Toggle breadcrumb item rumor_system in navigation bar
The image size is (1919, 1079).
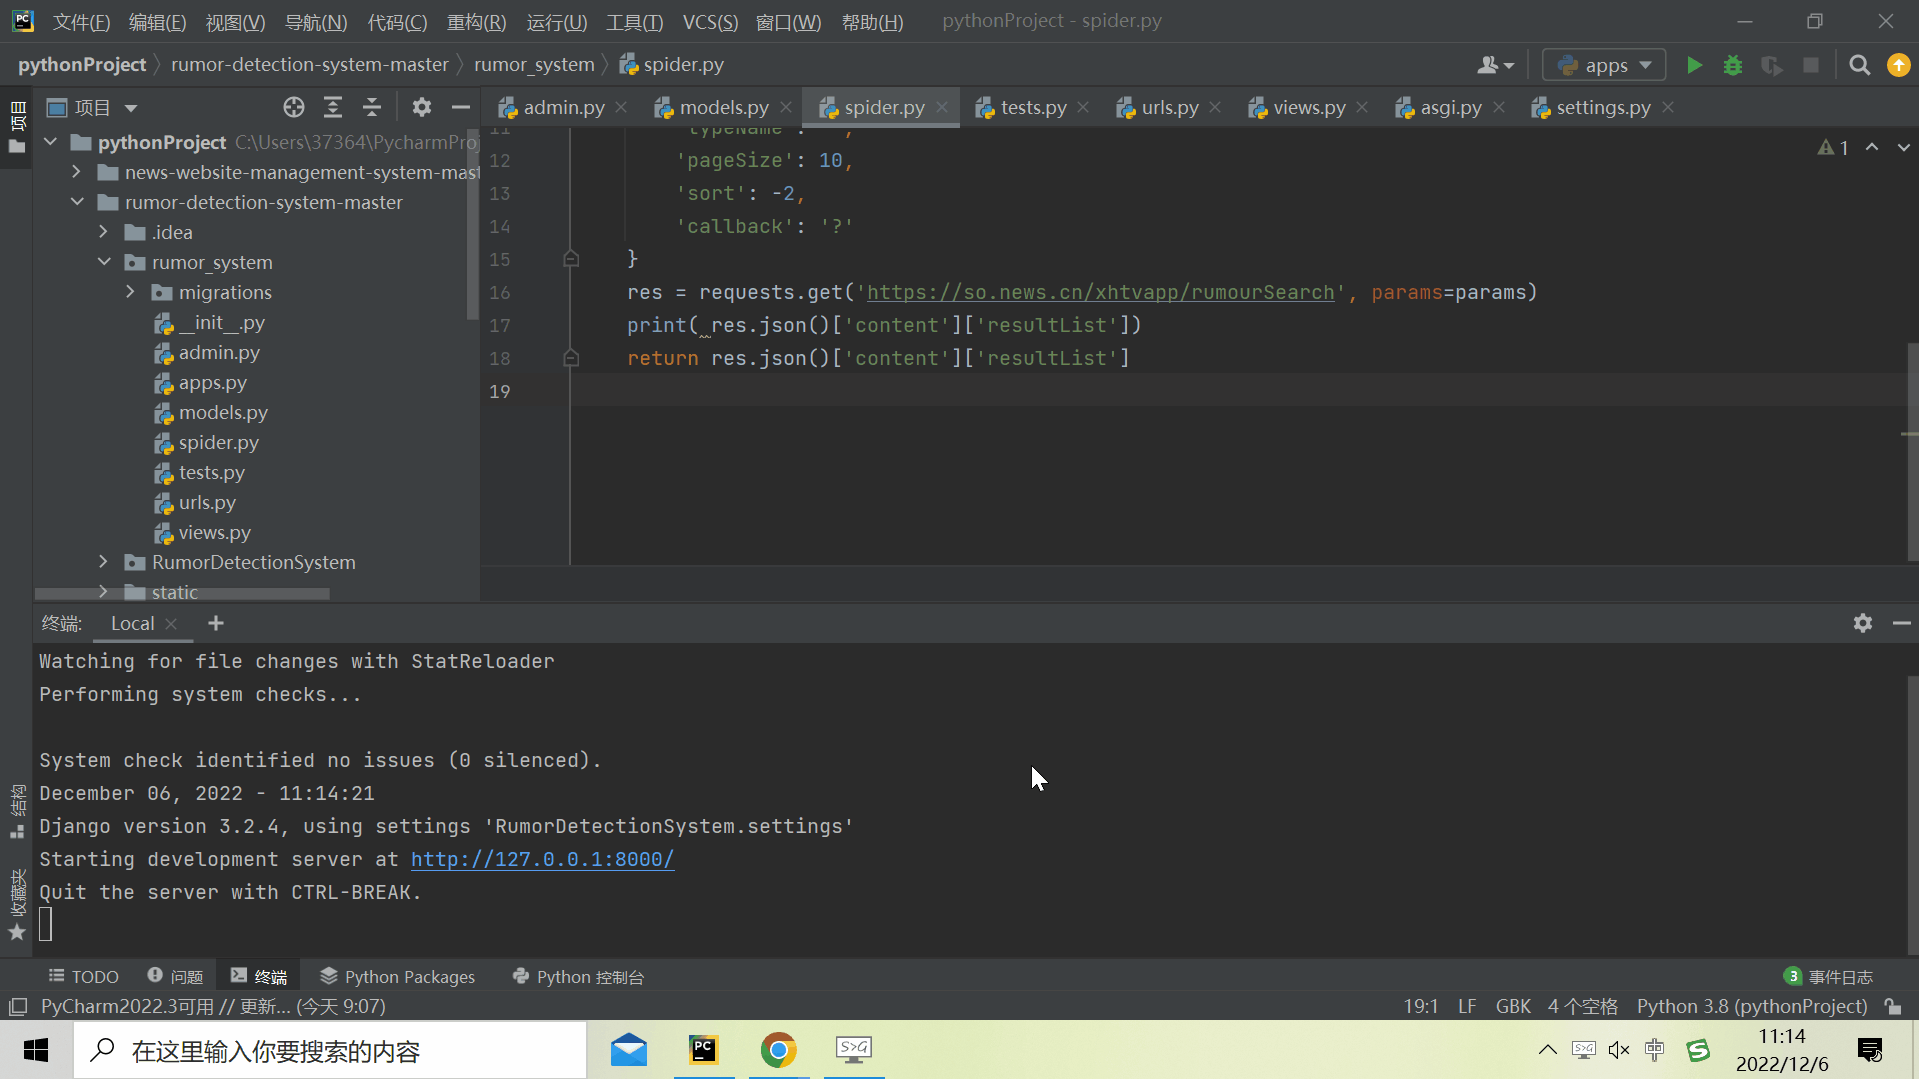[x=535, y=64]
